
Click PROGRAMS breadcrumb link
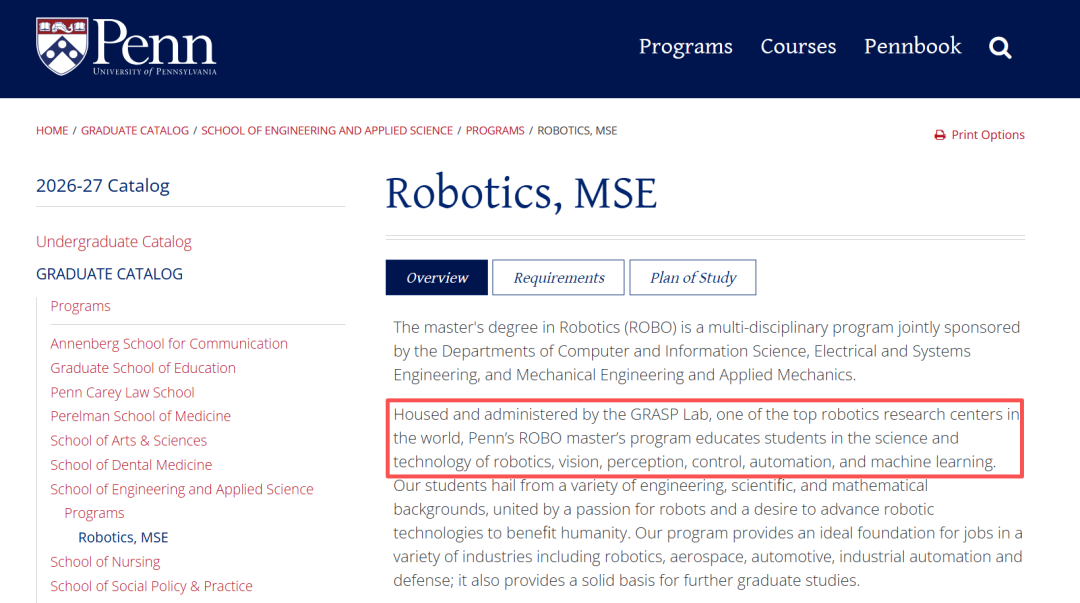tap(495, 130)
